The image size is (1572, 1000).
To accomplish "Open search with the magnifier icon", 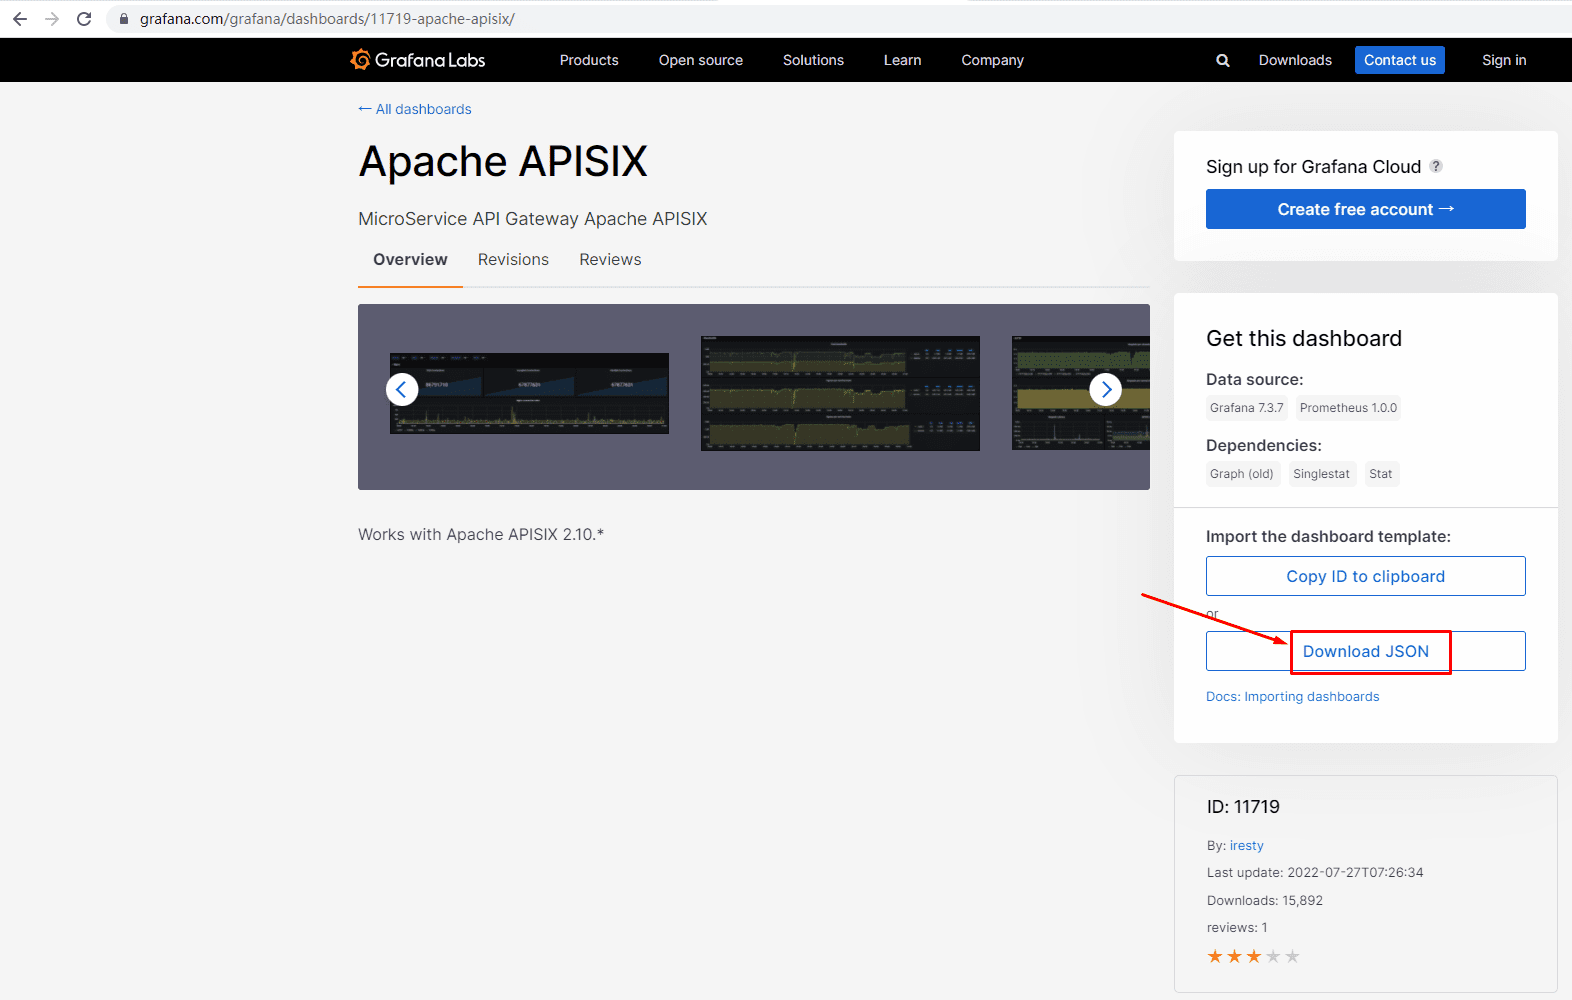I will pyautogui.click(x=1222, y=60).
